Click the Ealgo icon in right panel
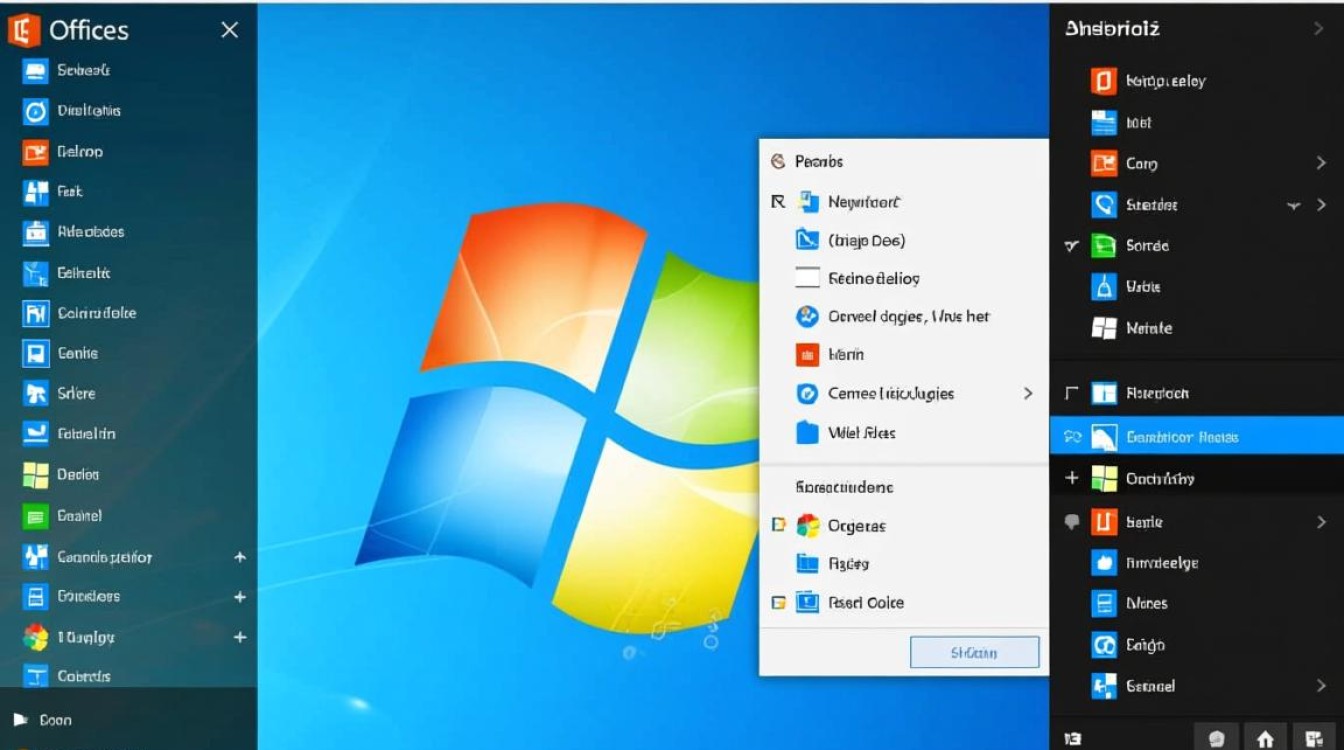 pyautogui.click(x=1103, y=645)
